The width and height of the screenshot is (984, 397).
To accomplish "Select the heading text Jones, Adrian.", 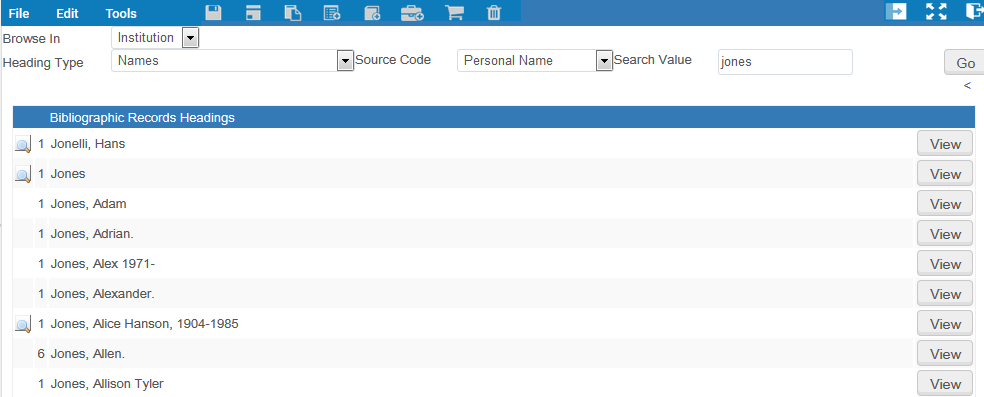I will point(92,234).
